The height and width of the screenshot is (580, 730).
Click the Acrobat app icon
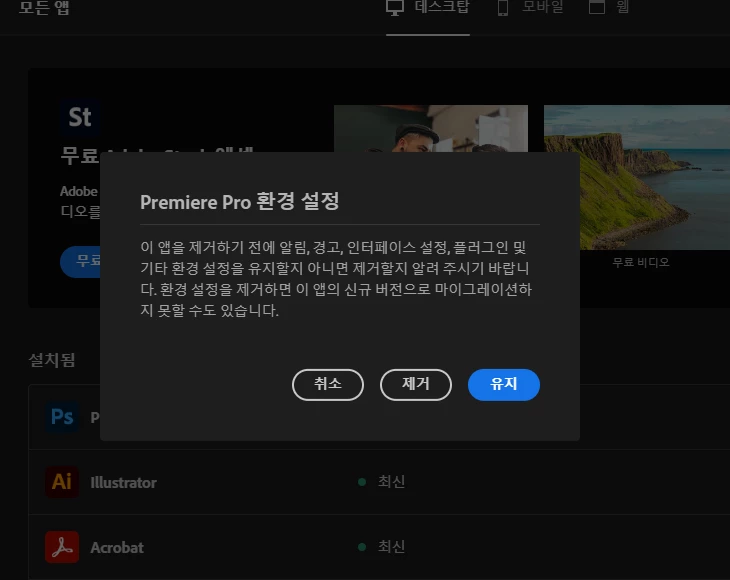(62, 547)
